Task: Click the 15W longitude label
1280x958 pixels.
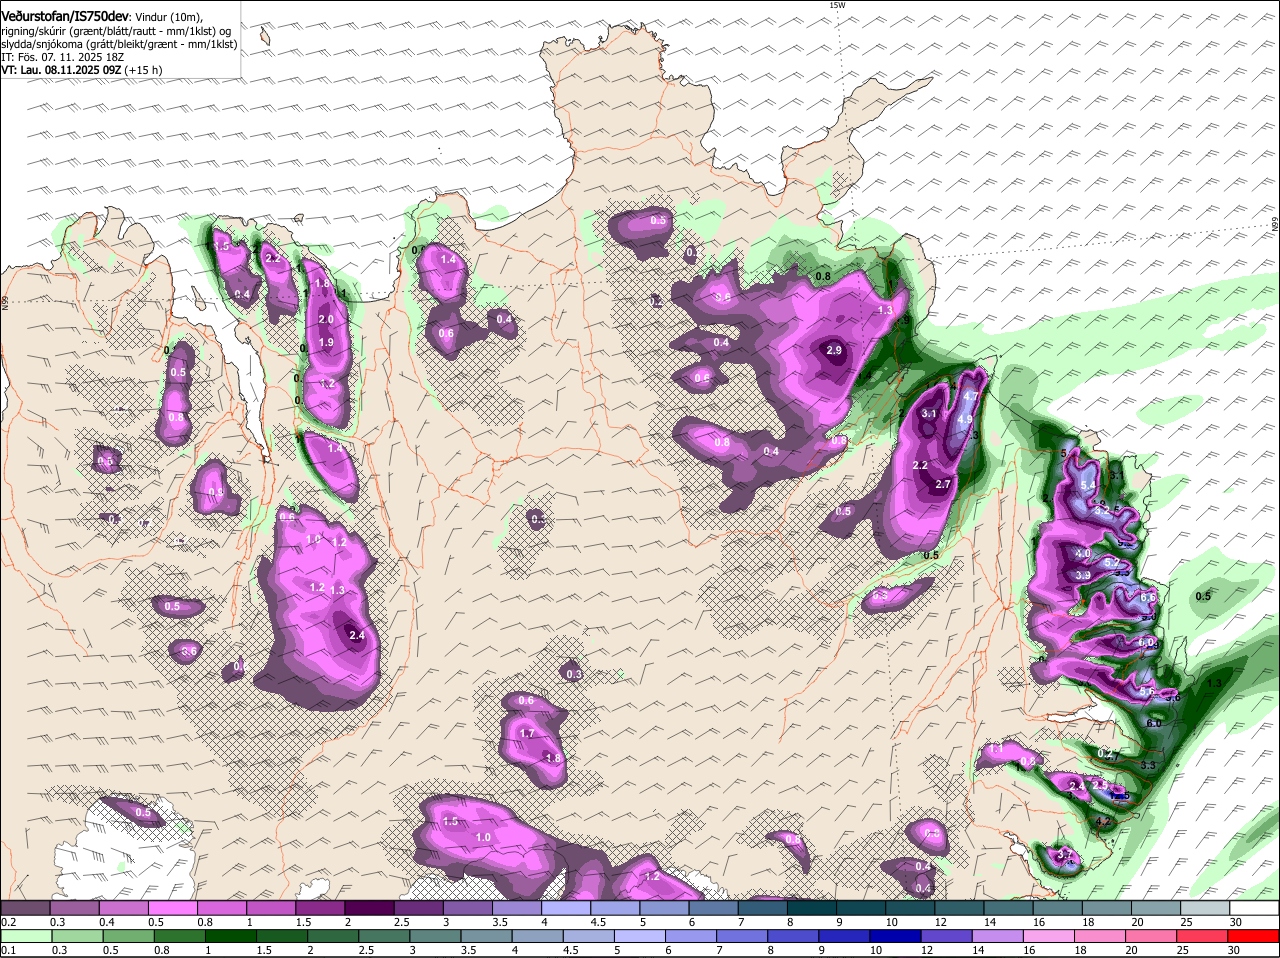Action: pos(837,5)
